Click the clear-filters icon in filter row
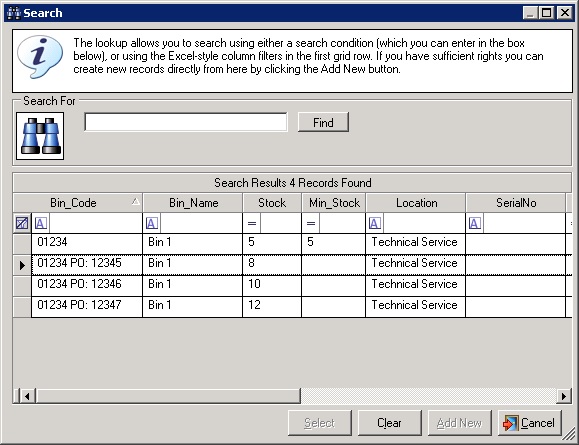 point(22,223)
